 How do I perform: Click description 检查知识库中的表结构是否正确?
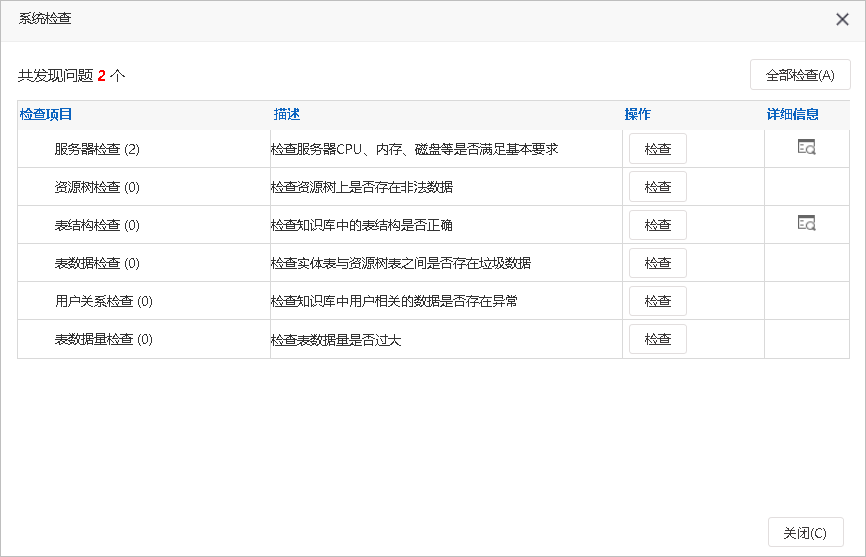362,225
